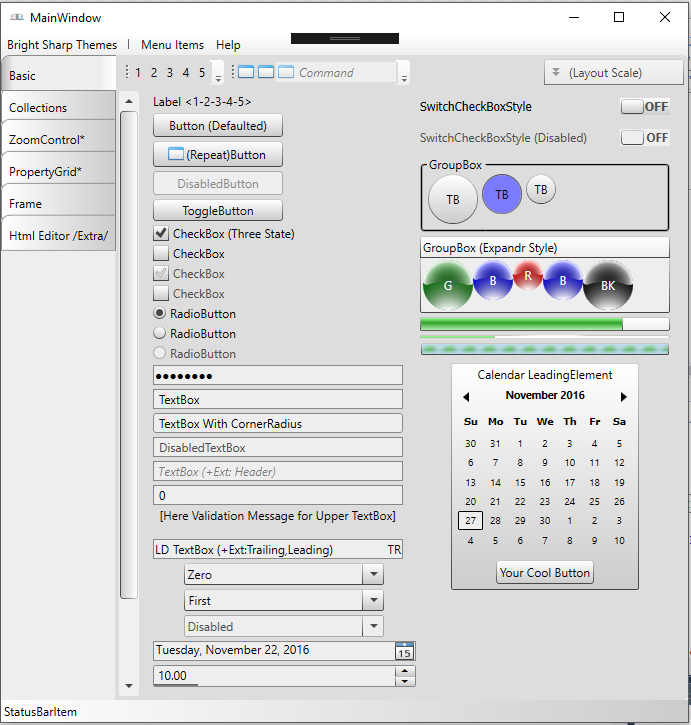Go to next month in calendar
The width and height of the screenshot is (691, 725).
tap(624, 396)
